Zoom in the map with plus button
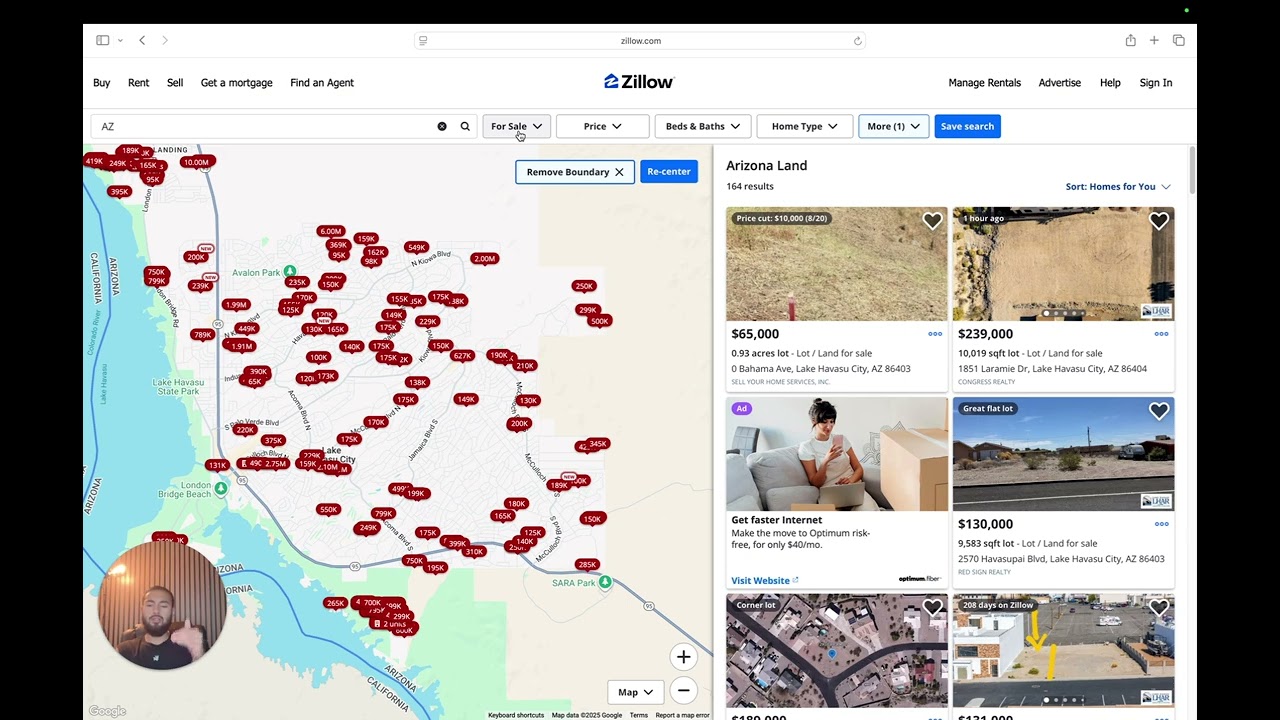The image size is (1280, 720). click(x=683, y=657)
